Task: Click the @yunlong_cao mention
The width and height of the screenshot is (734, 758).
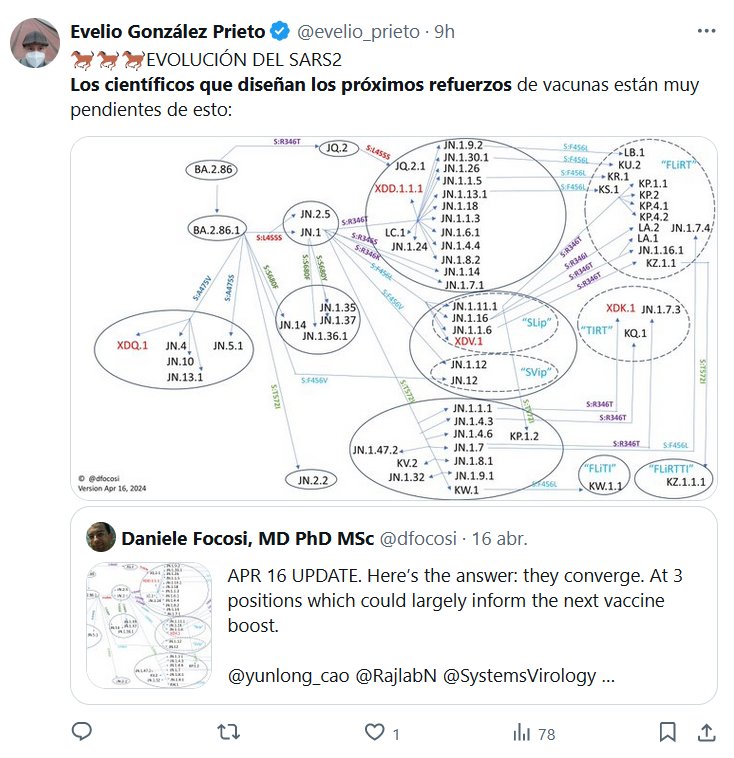Action: pyautogui.click(x=289, y=676)
